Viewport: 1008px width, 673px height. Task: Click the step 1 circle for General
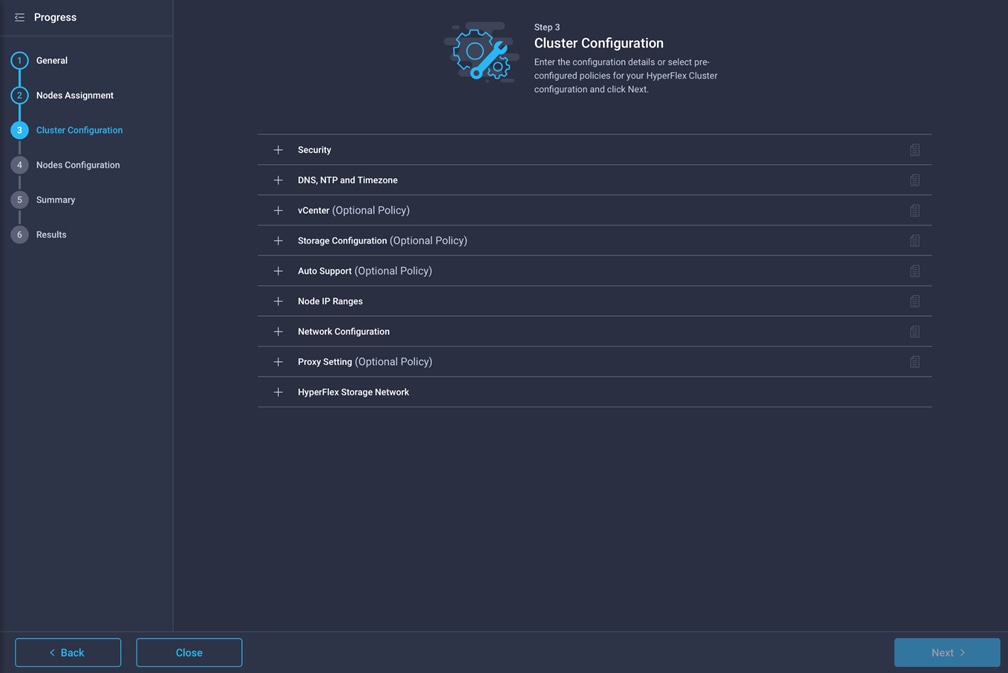(x=19, y=60)
